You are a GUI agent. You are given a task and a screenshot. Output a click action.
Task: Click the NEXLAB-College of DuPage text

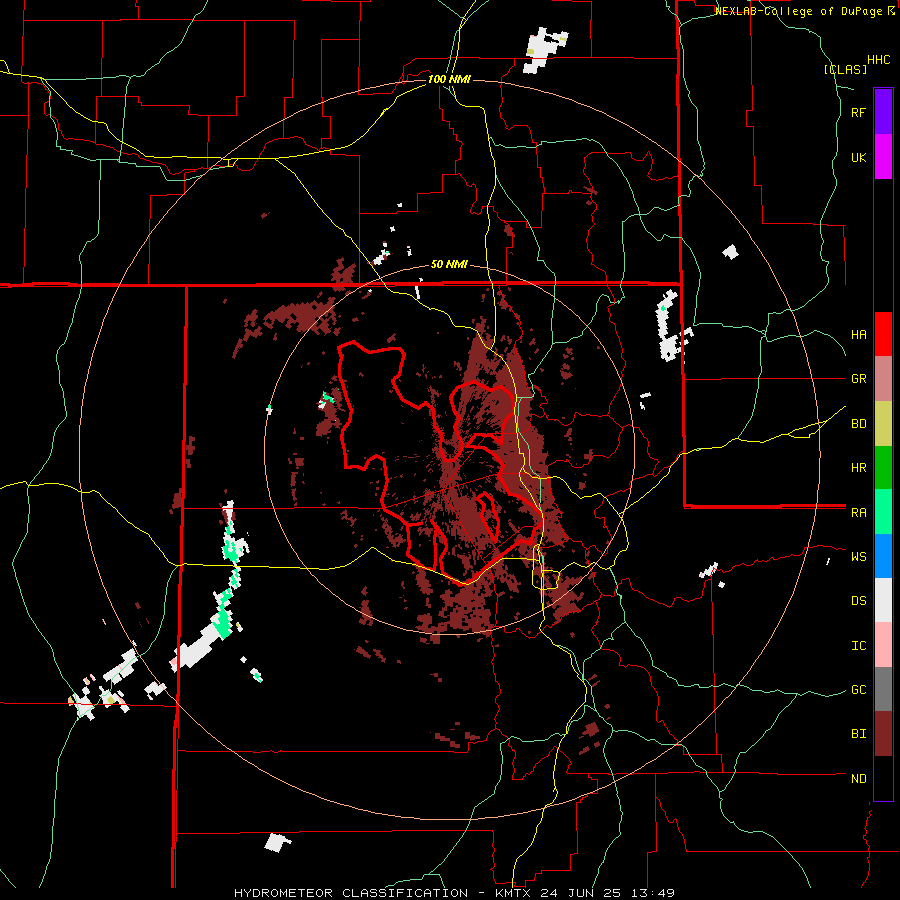[800, 11]
